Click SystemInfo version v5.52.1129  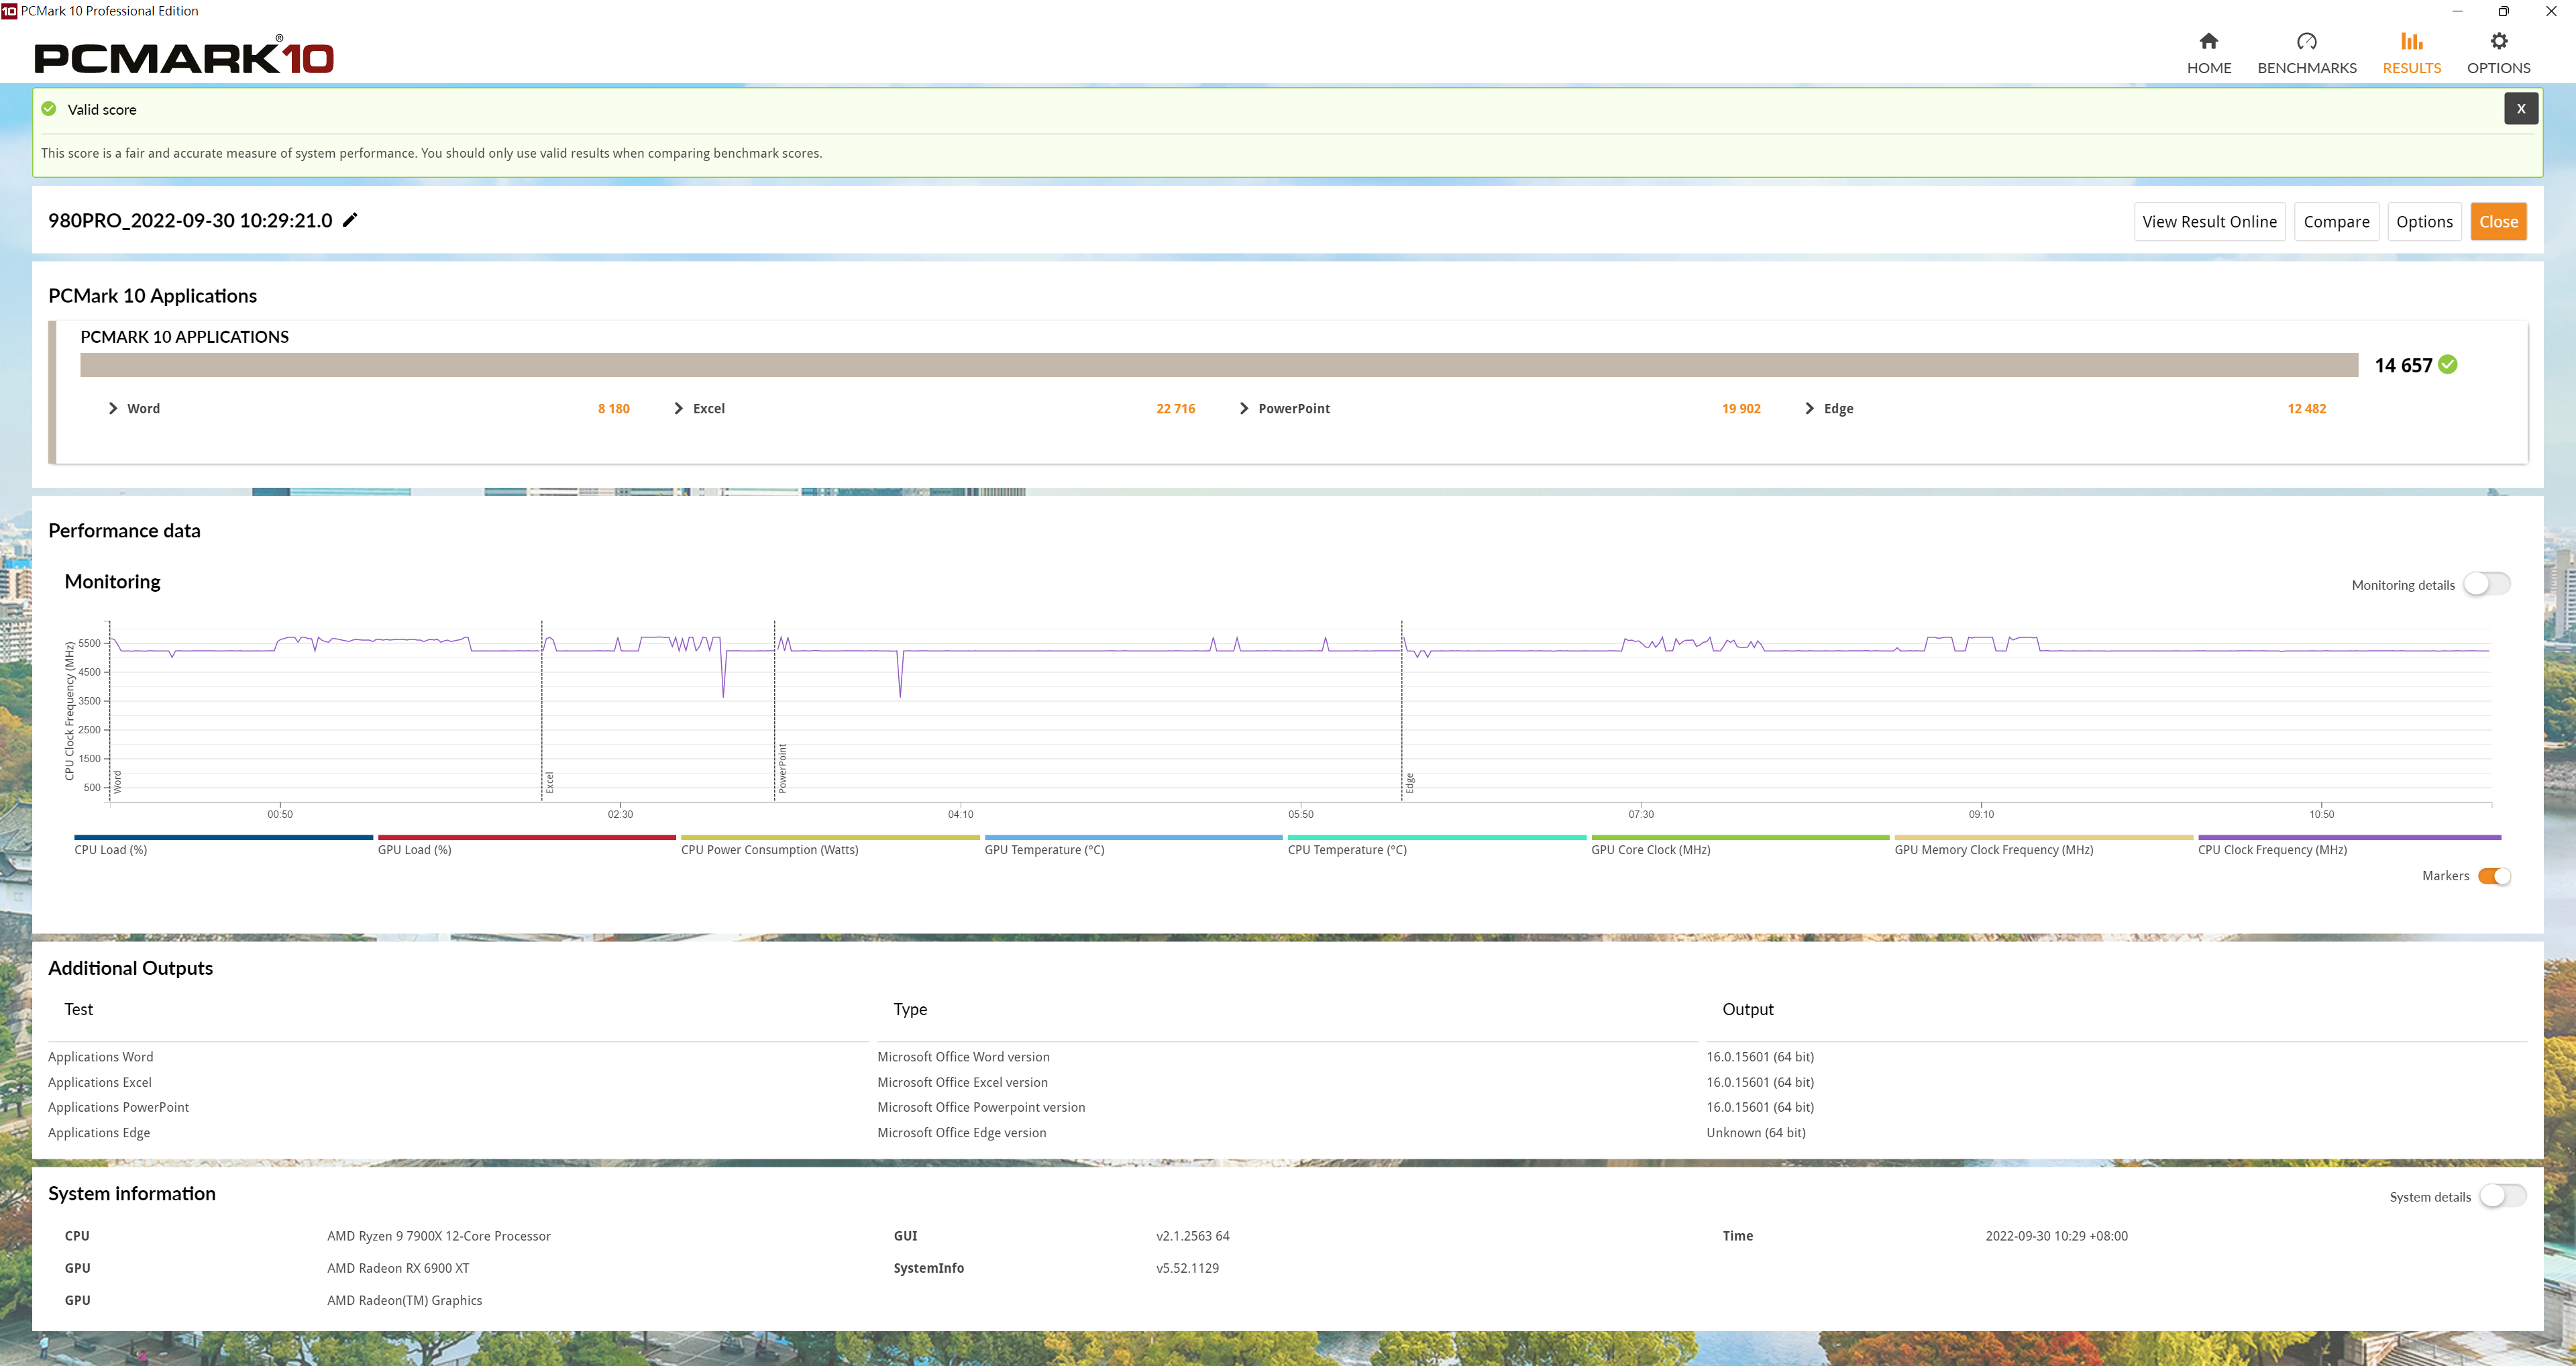(1187, 1268)
